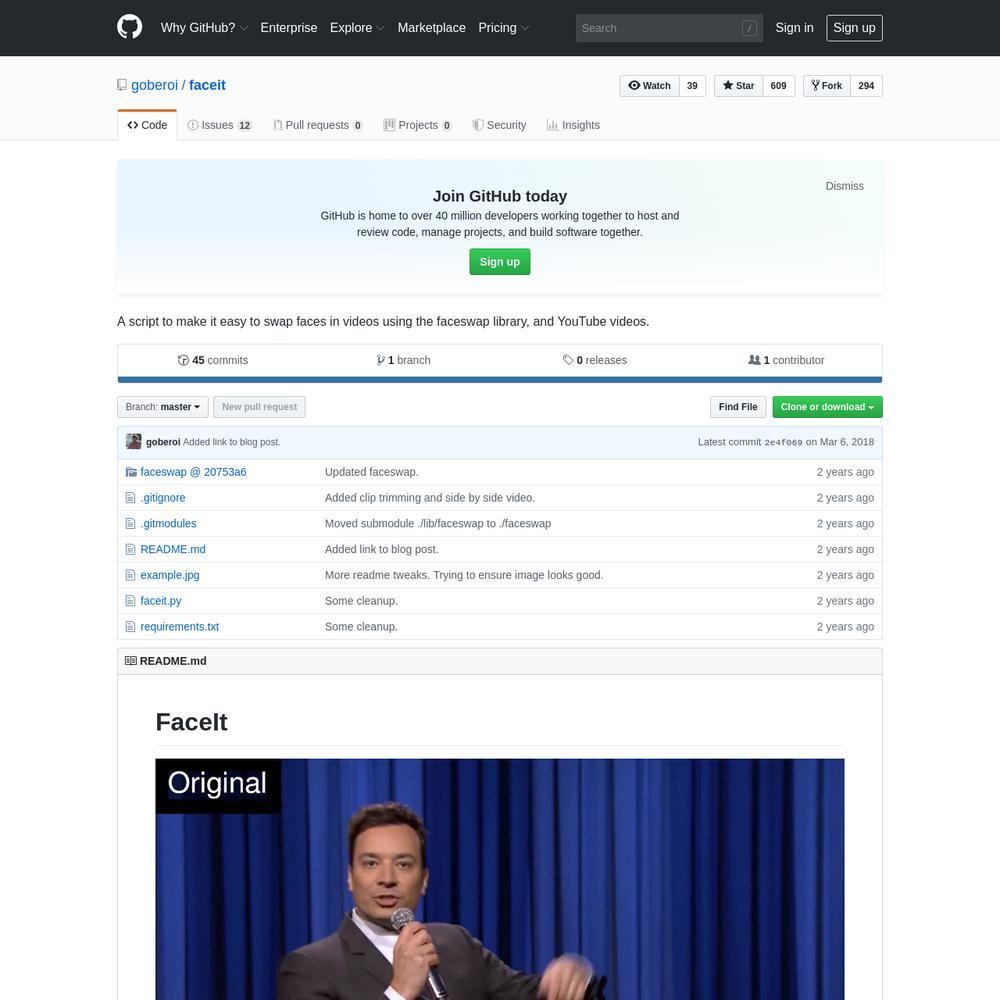The image size is (1000, 1000).
Task: Click the file icon next to example.jpg
Action: [x=130, y=575]
